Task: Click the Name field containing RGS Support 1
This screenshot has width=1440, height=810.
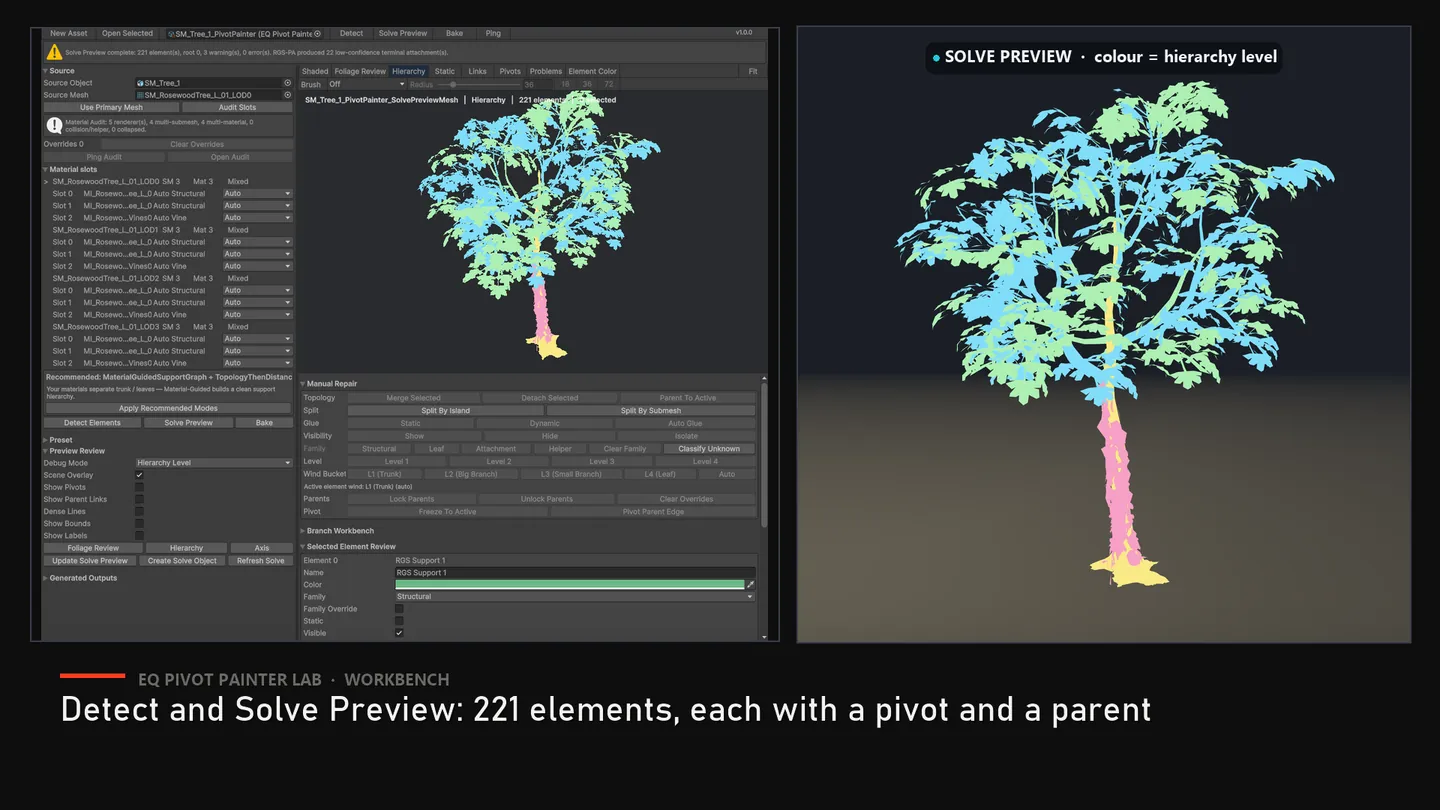Action: 575,572
